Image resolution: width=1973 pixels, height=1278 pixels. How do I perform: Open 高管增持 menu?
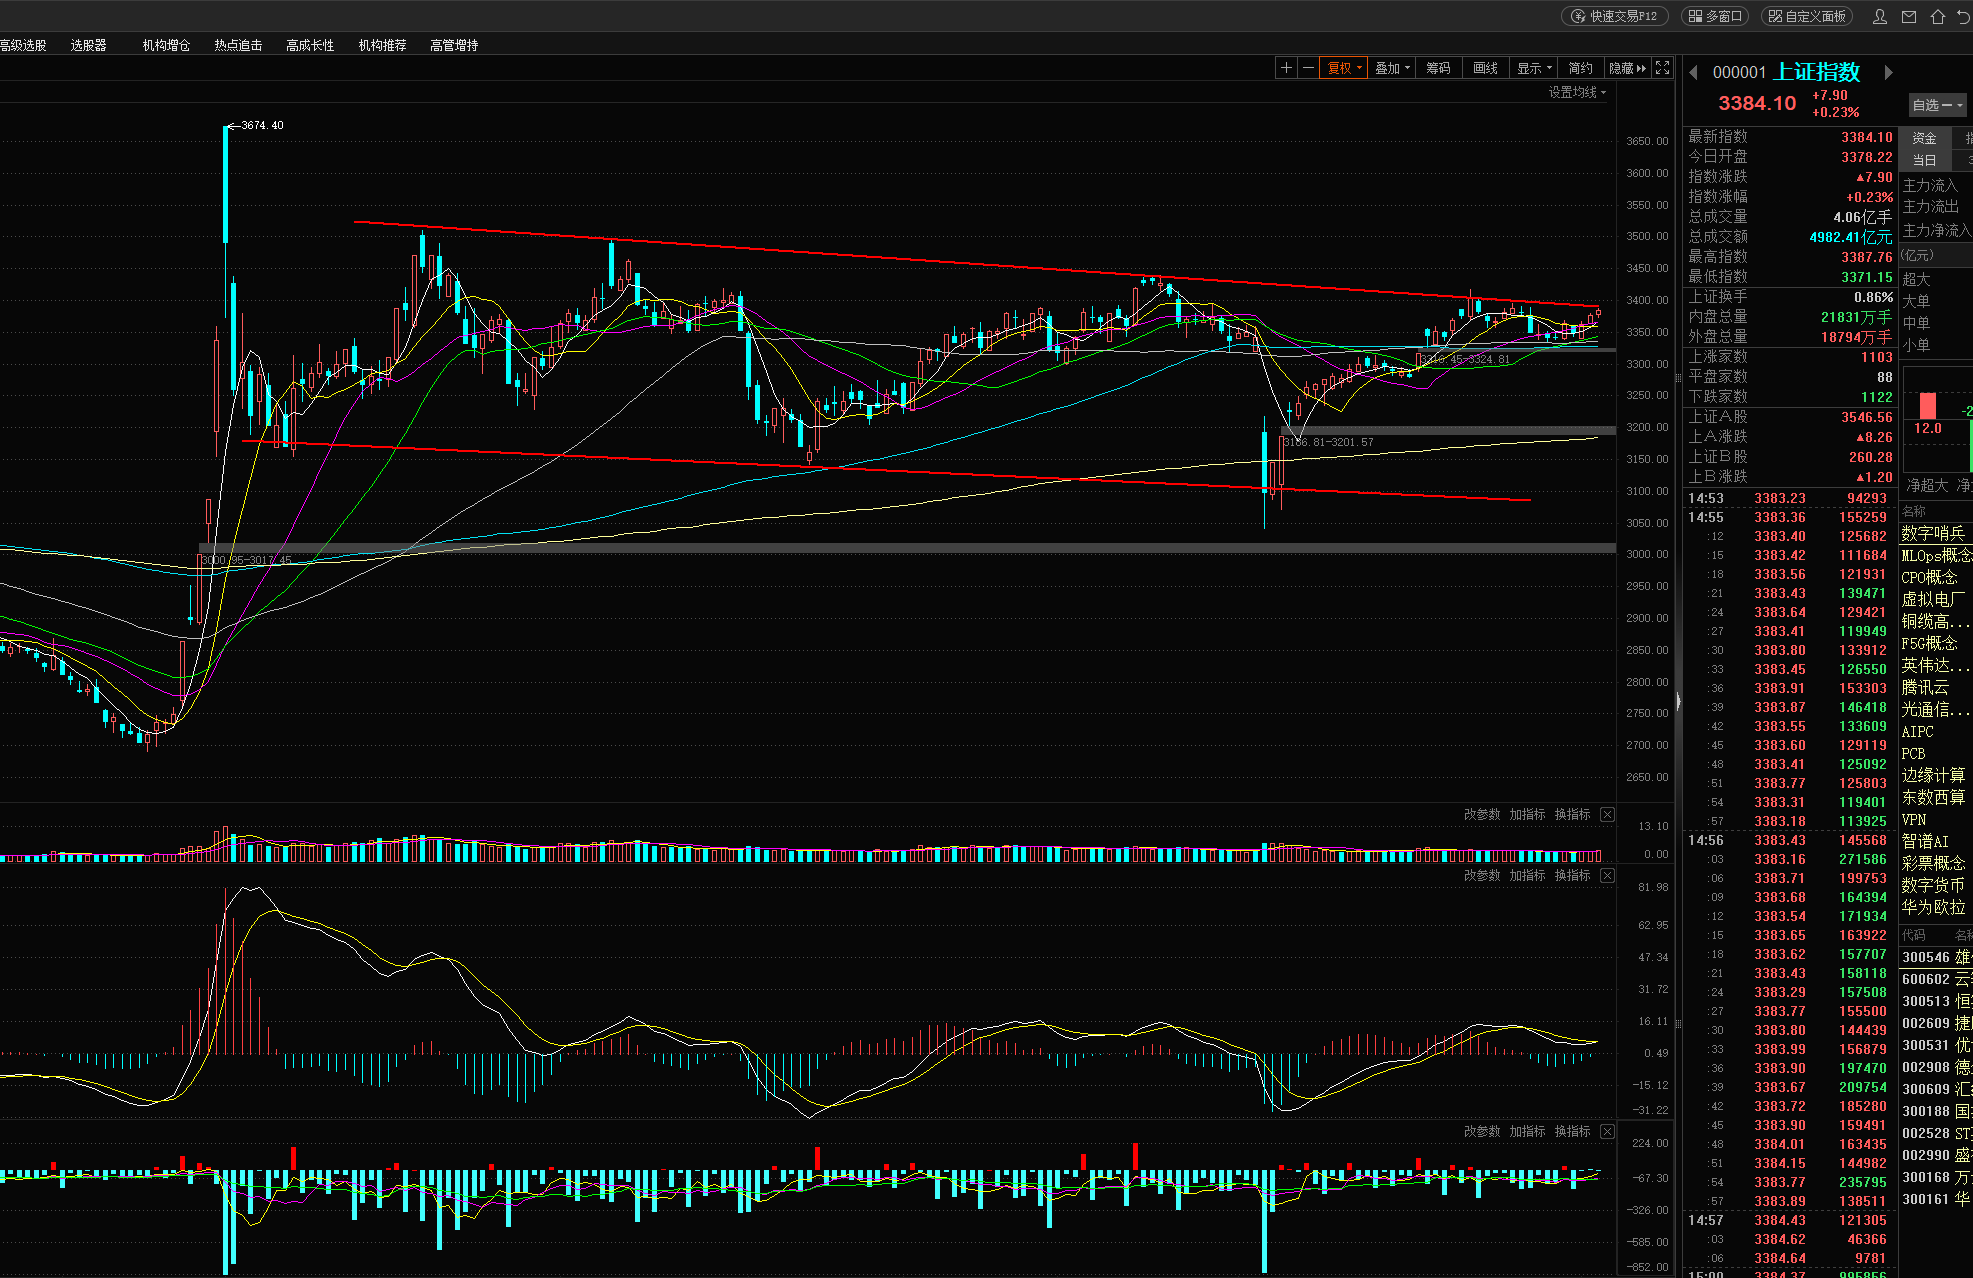coord(454,45)
